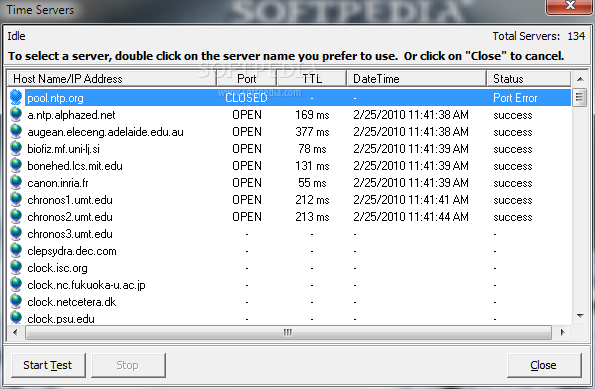Click the globe icon beside pool.ntp.org
The height and width of the screenshot is (389, 595).
coord(16,97)
